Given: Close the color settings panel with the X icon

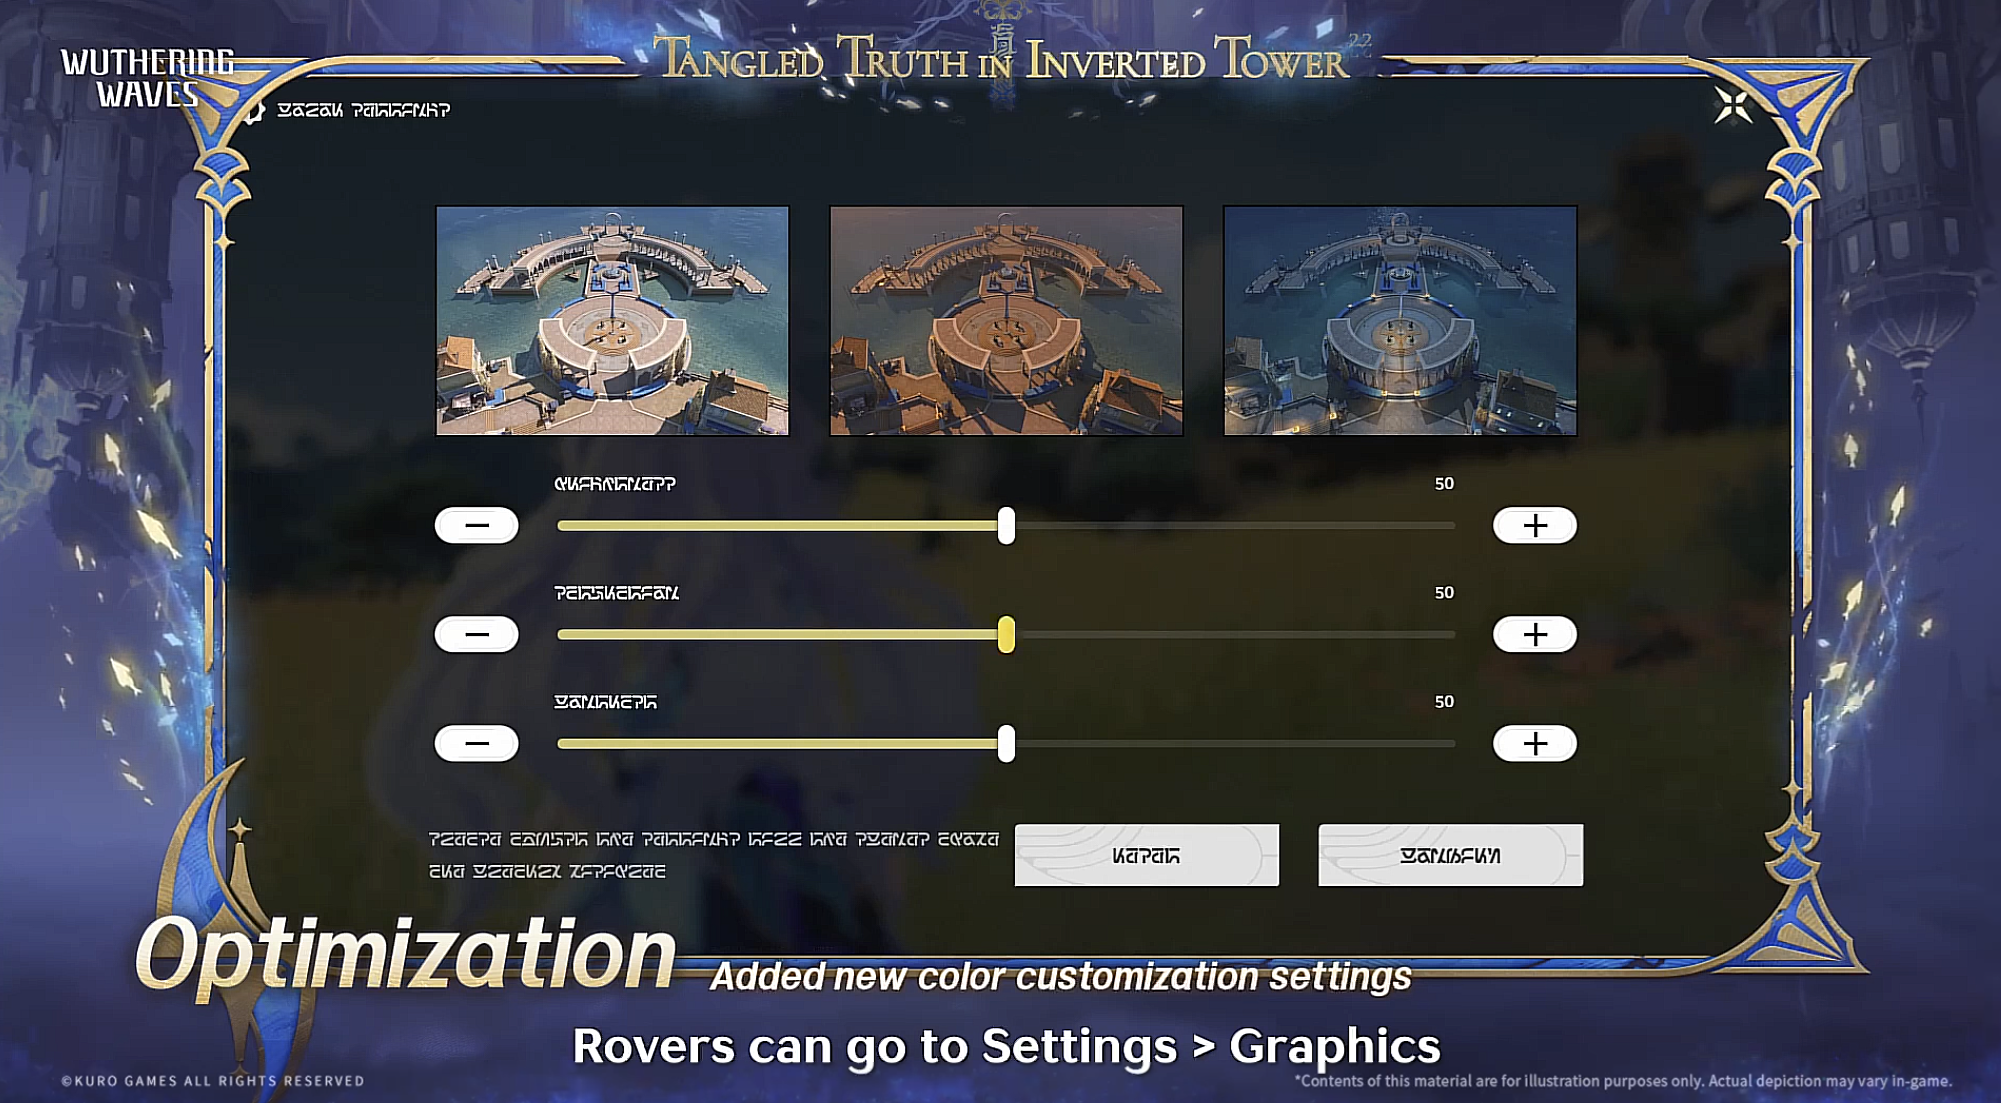Looking at the screenshot, I should 1733,105.
